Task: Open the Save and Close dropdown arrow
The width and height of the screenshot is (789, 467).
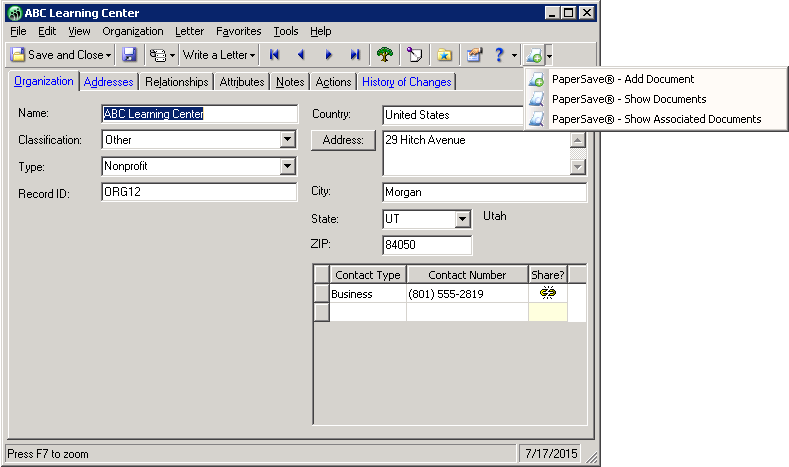Action: [109, 55]
